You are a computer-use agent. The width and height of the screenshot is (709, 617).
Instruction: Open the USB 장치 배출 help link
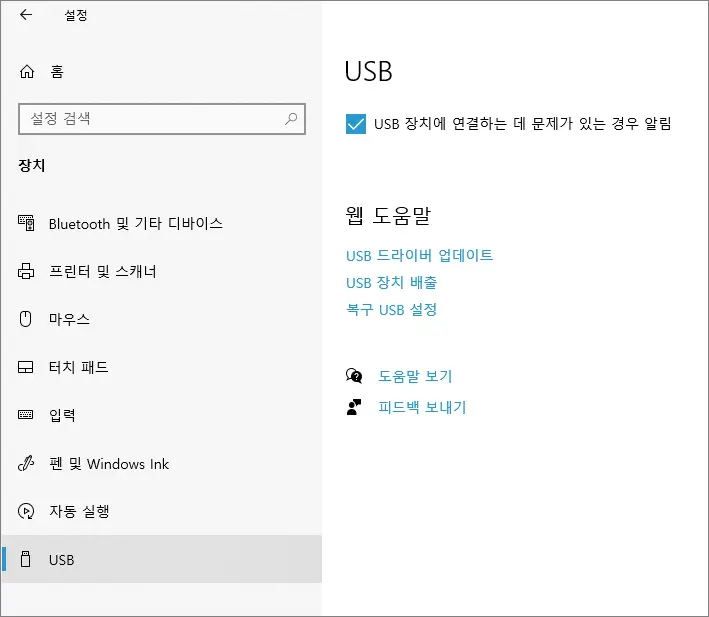click(x=391, y=283)
